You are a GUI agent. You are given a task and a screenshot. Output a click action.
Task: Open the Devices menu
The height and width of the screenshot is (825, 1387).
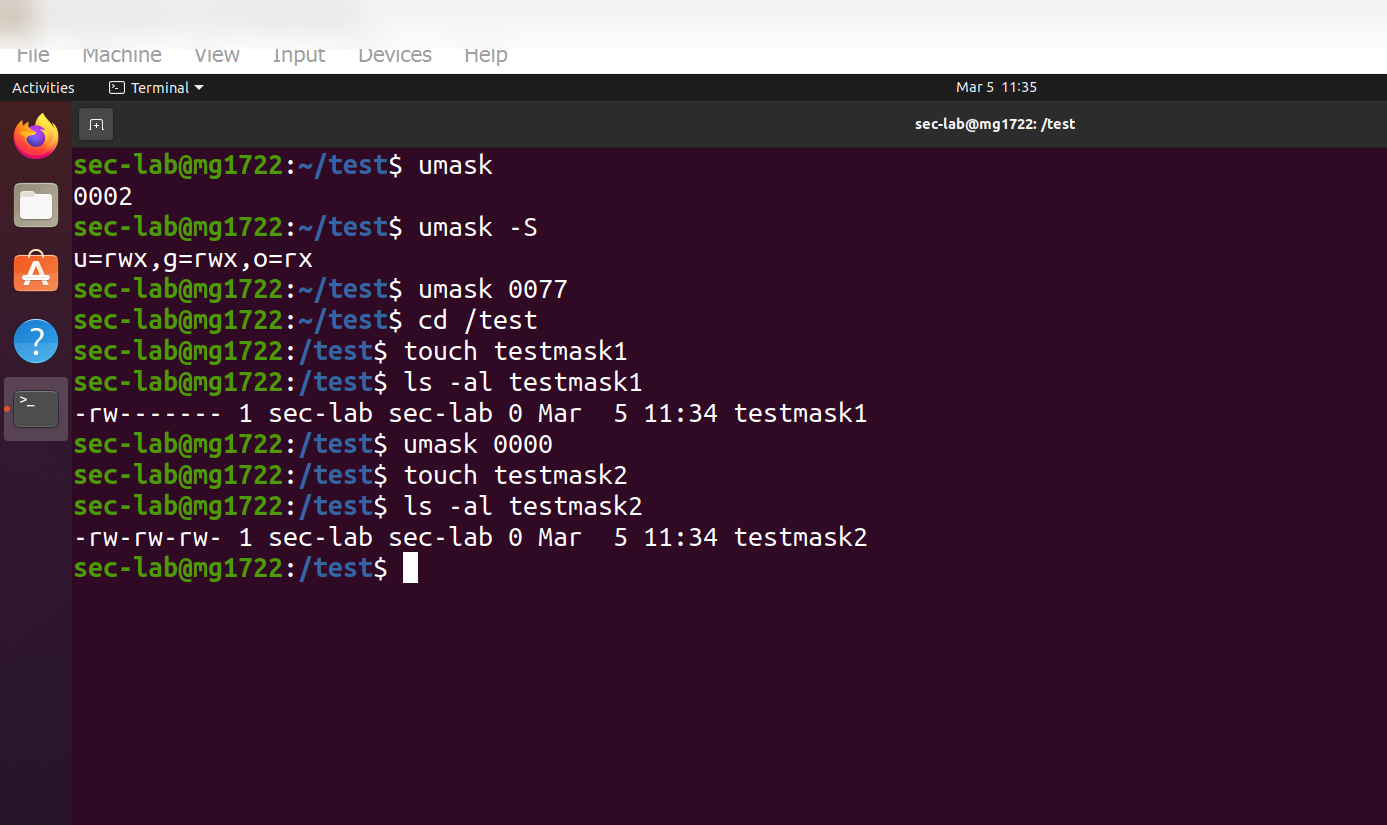[395, 55]
